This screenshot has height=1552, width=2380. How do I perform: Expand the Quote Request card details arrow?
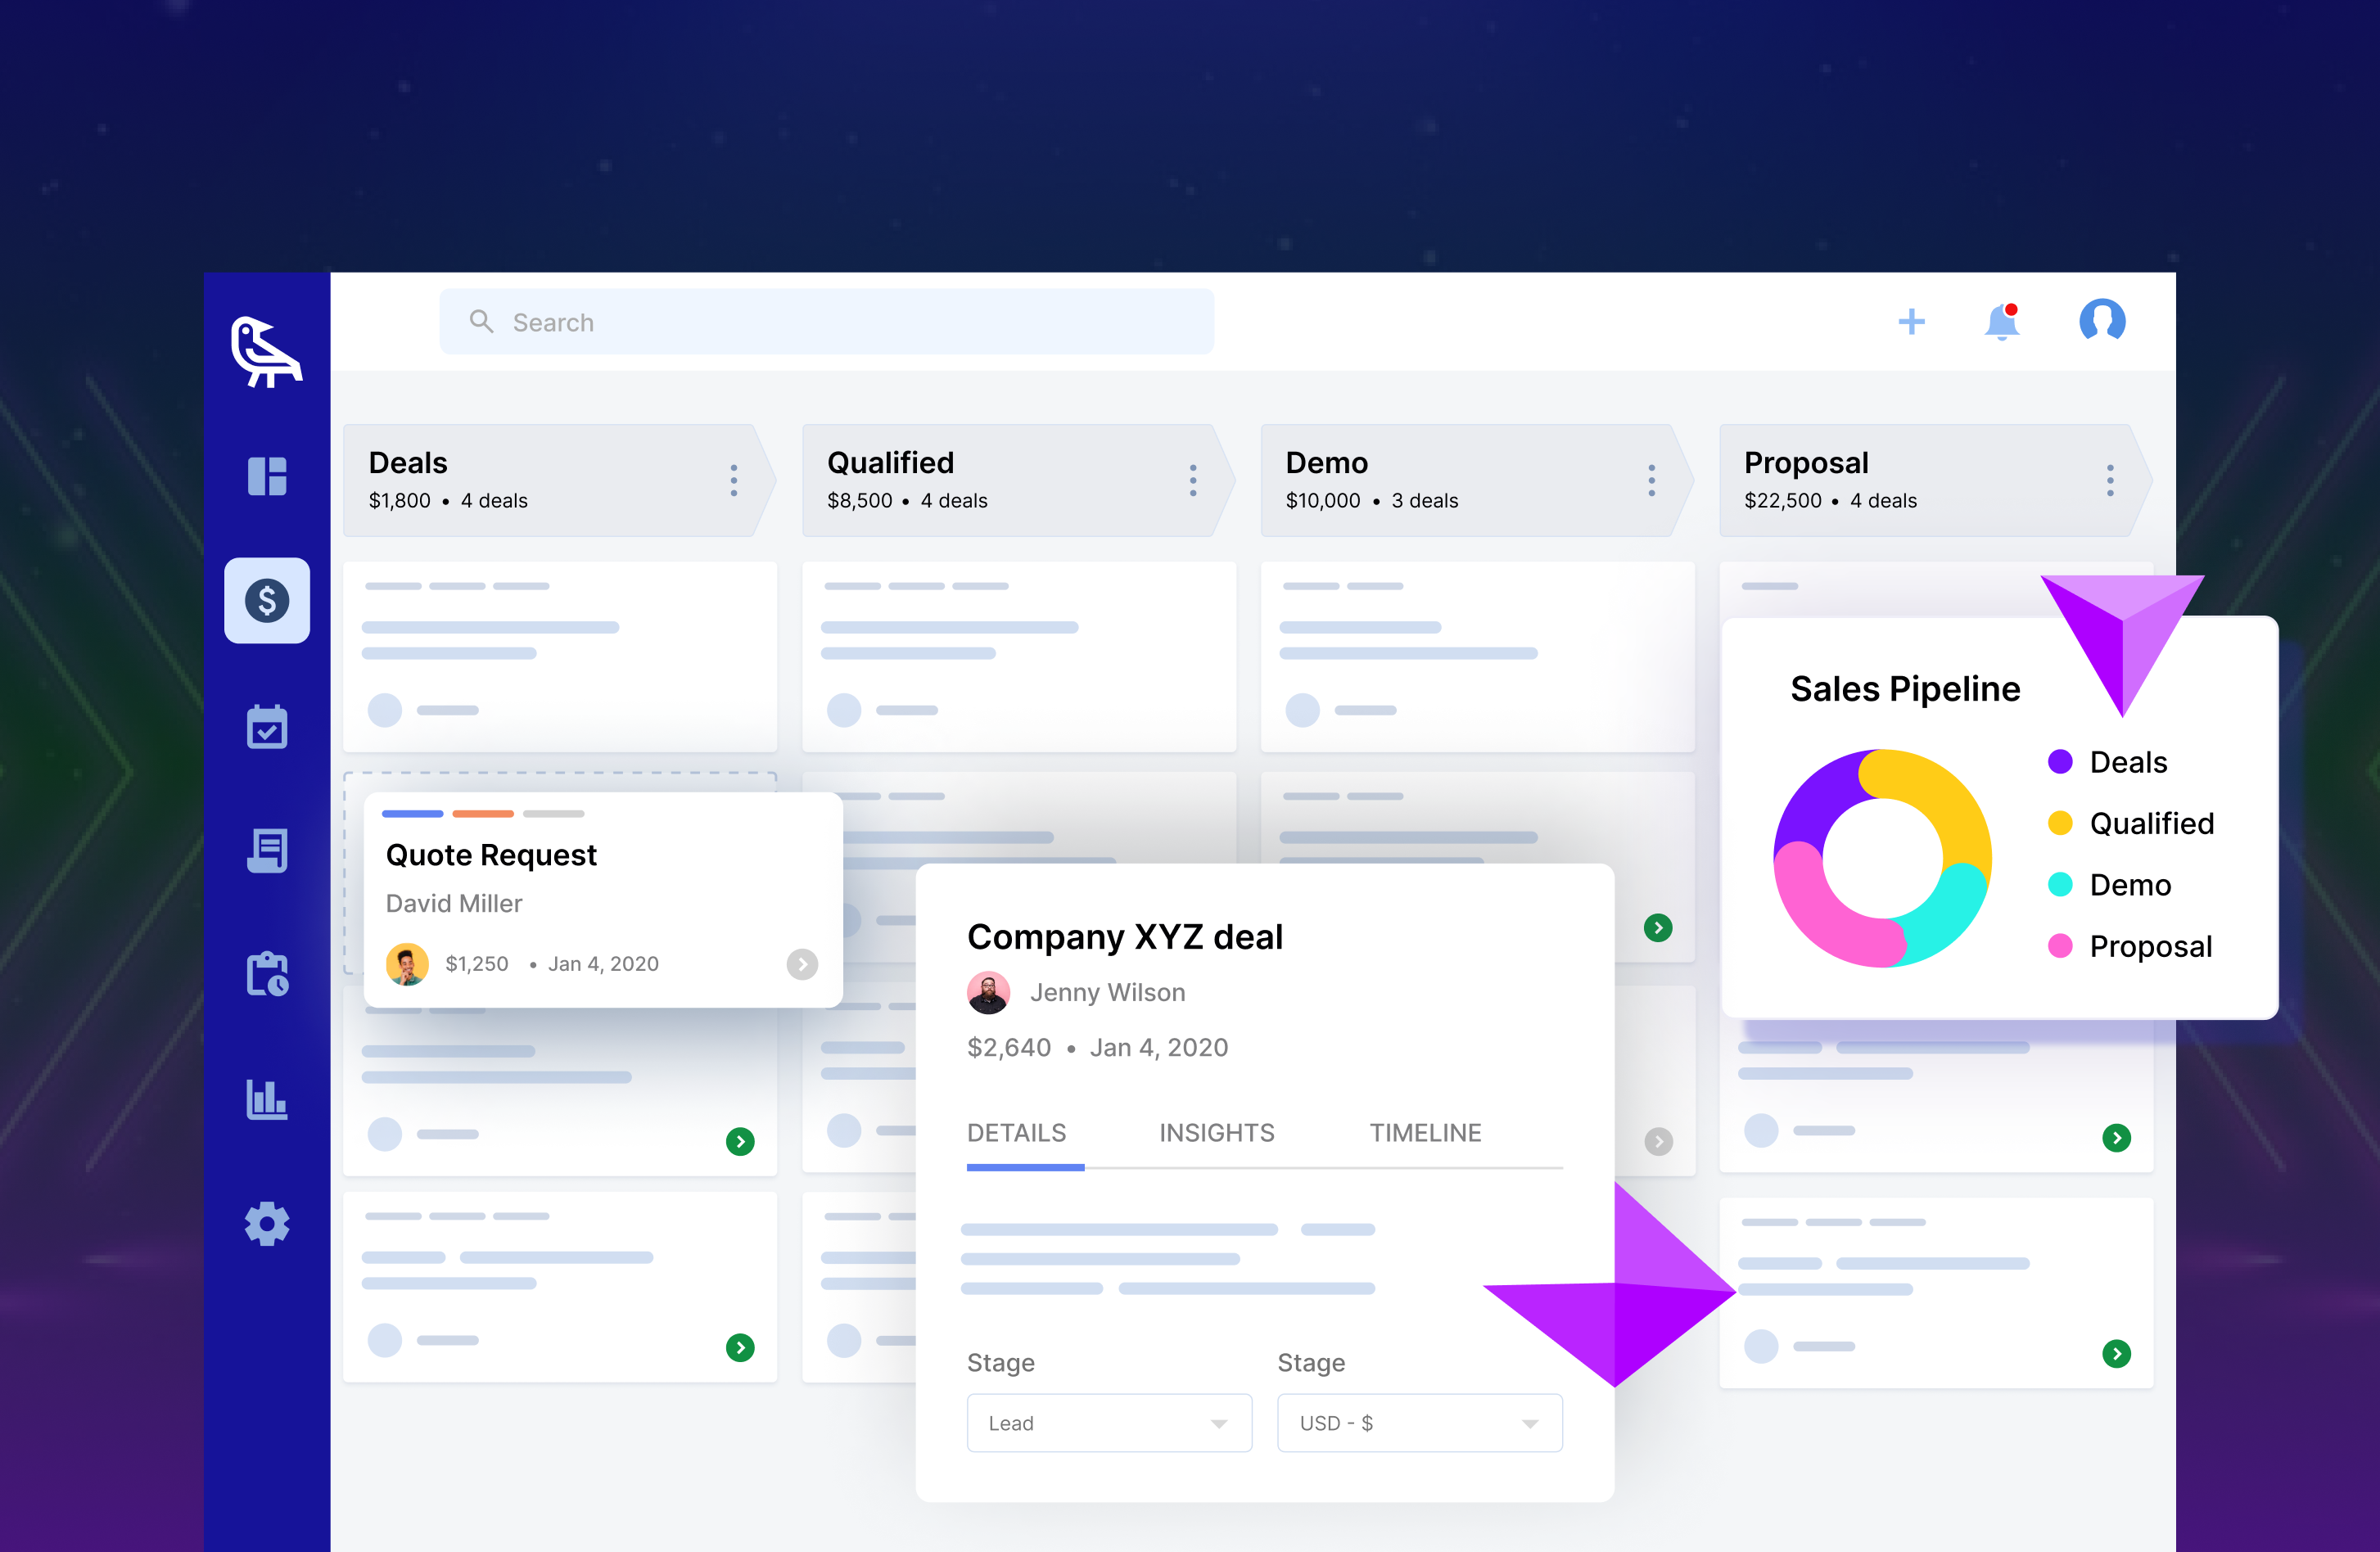[x=802, y=964]
